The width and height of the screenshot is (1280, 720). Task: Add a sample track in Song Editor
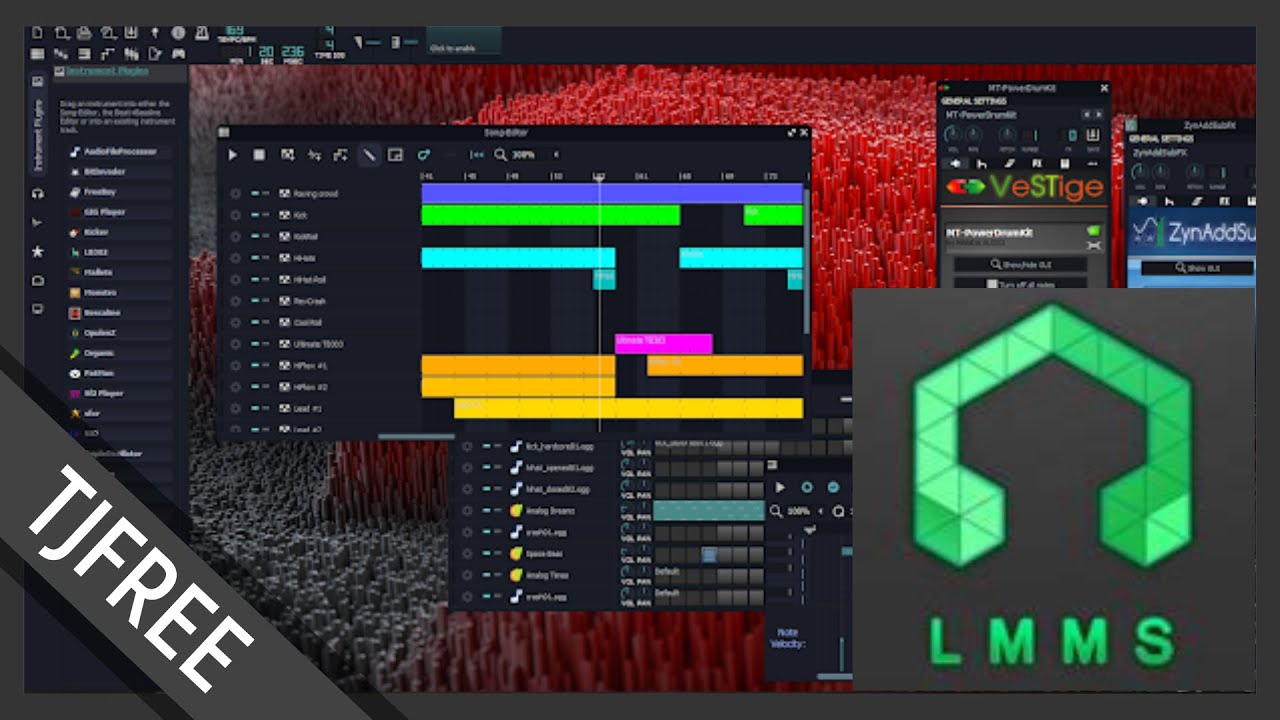coord(314,155)
